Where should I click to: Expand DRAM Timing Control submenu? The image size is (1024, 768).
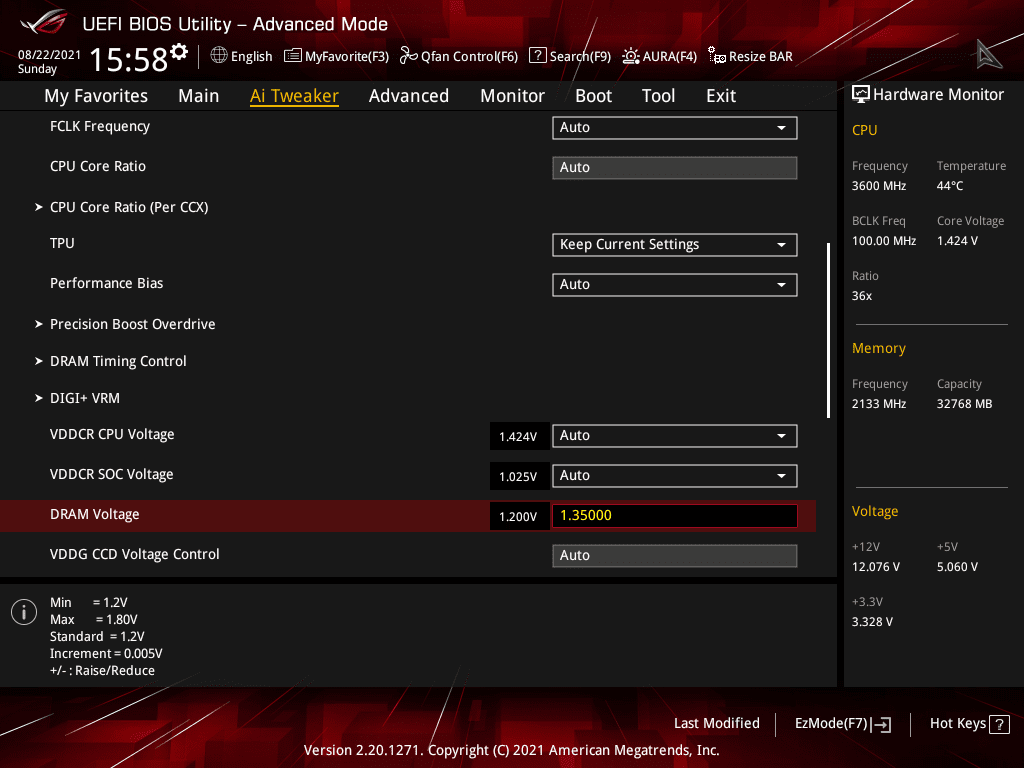(118, 361)
